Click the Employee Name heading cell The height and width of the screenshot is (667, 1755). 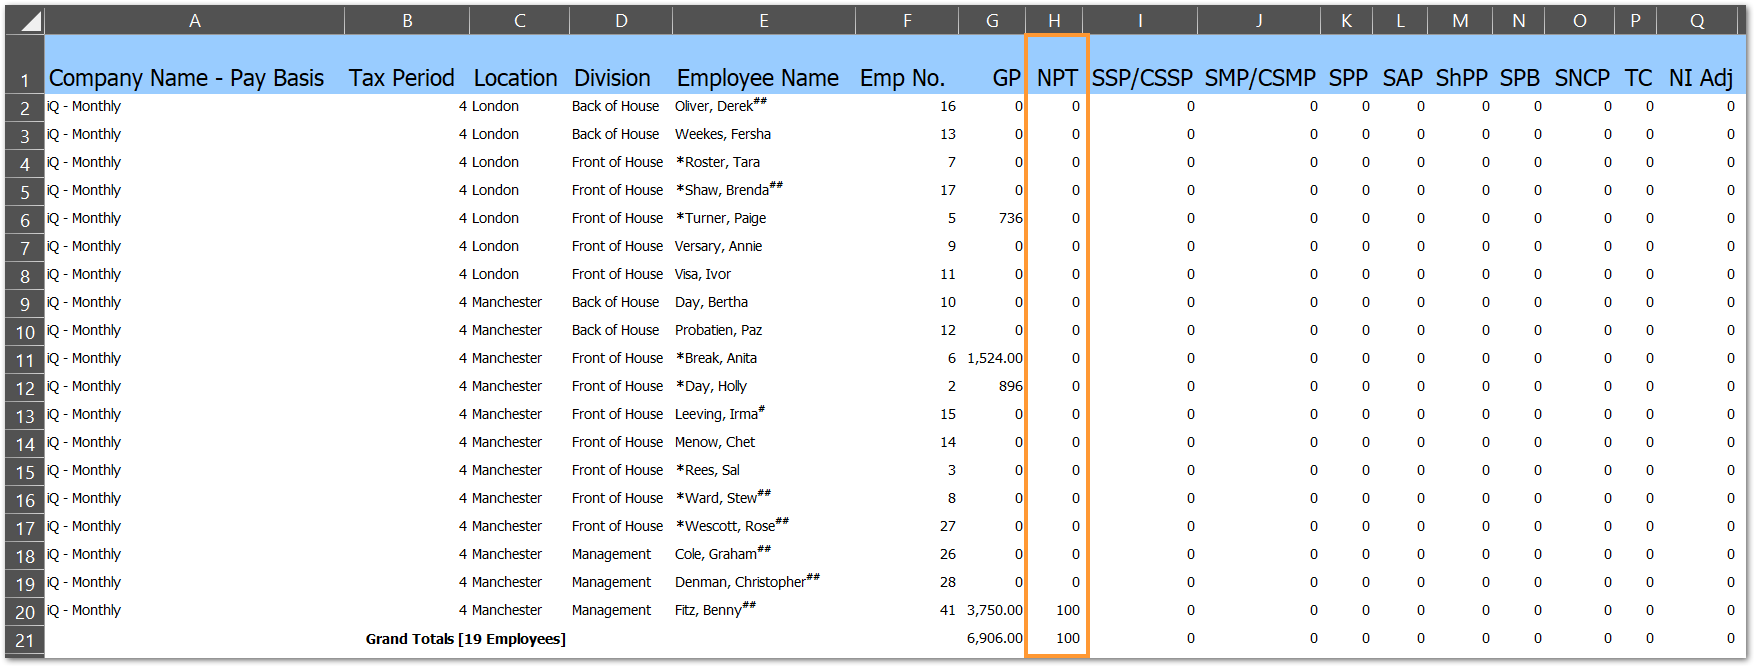point(757,78)
